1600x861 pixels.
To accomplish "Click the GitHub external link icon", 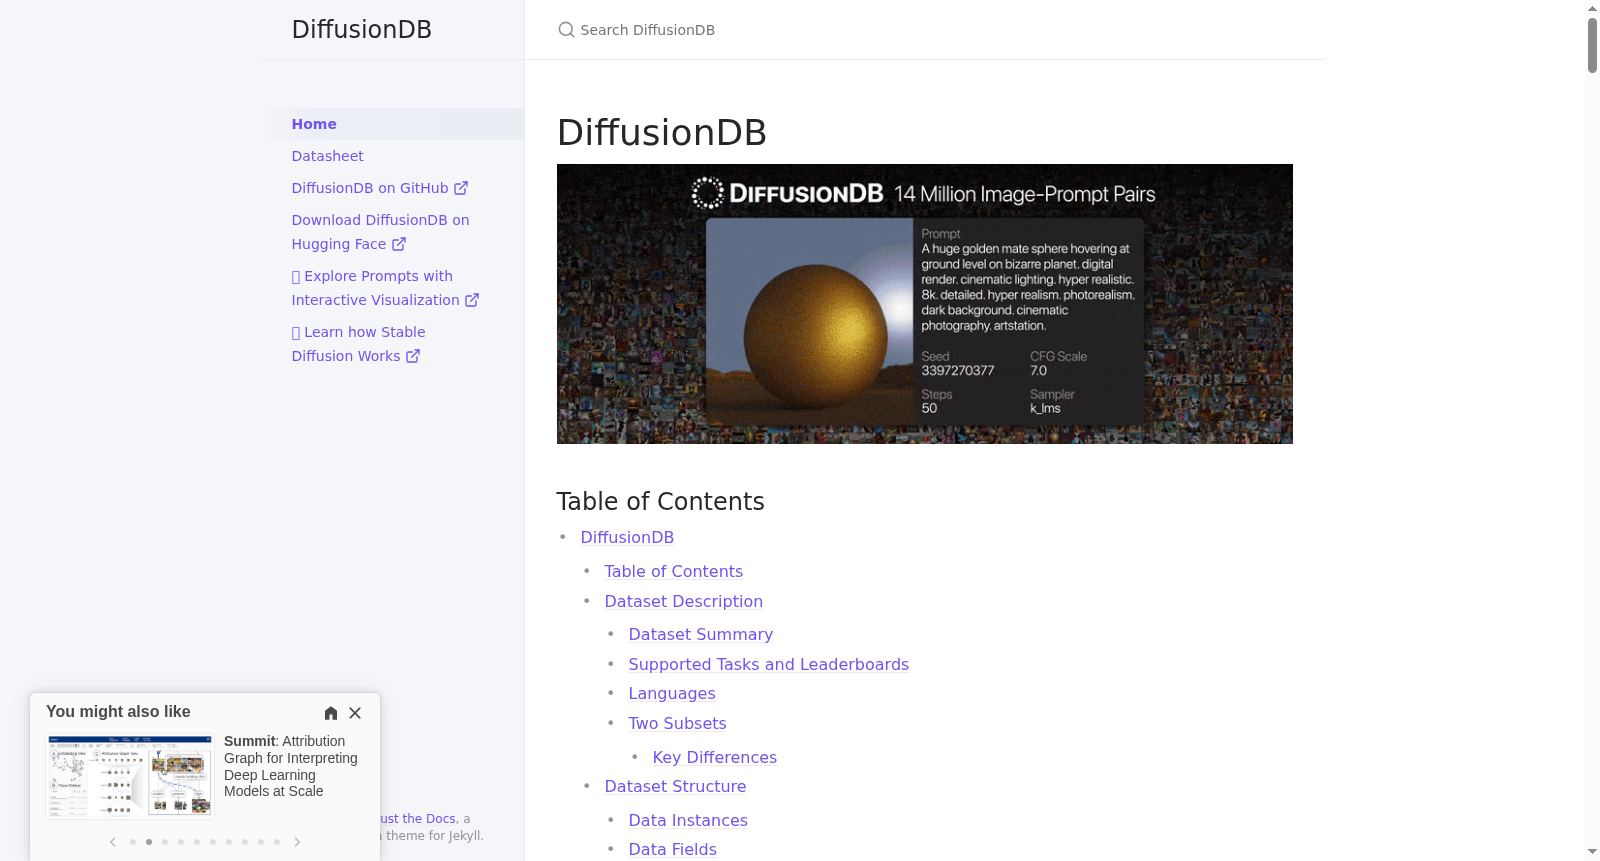I will pyautogui.click(x=461, y=188).
